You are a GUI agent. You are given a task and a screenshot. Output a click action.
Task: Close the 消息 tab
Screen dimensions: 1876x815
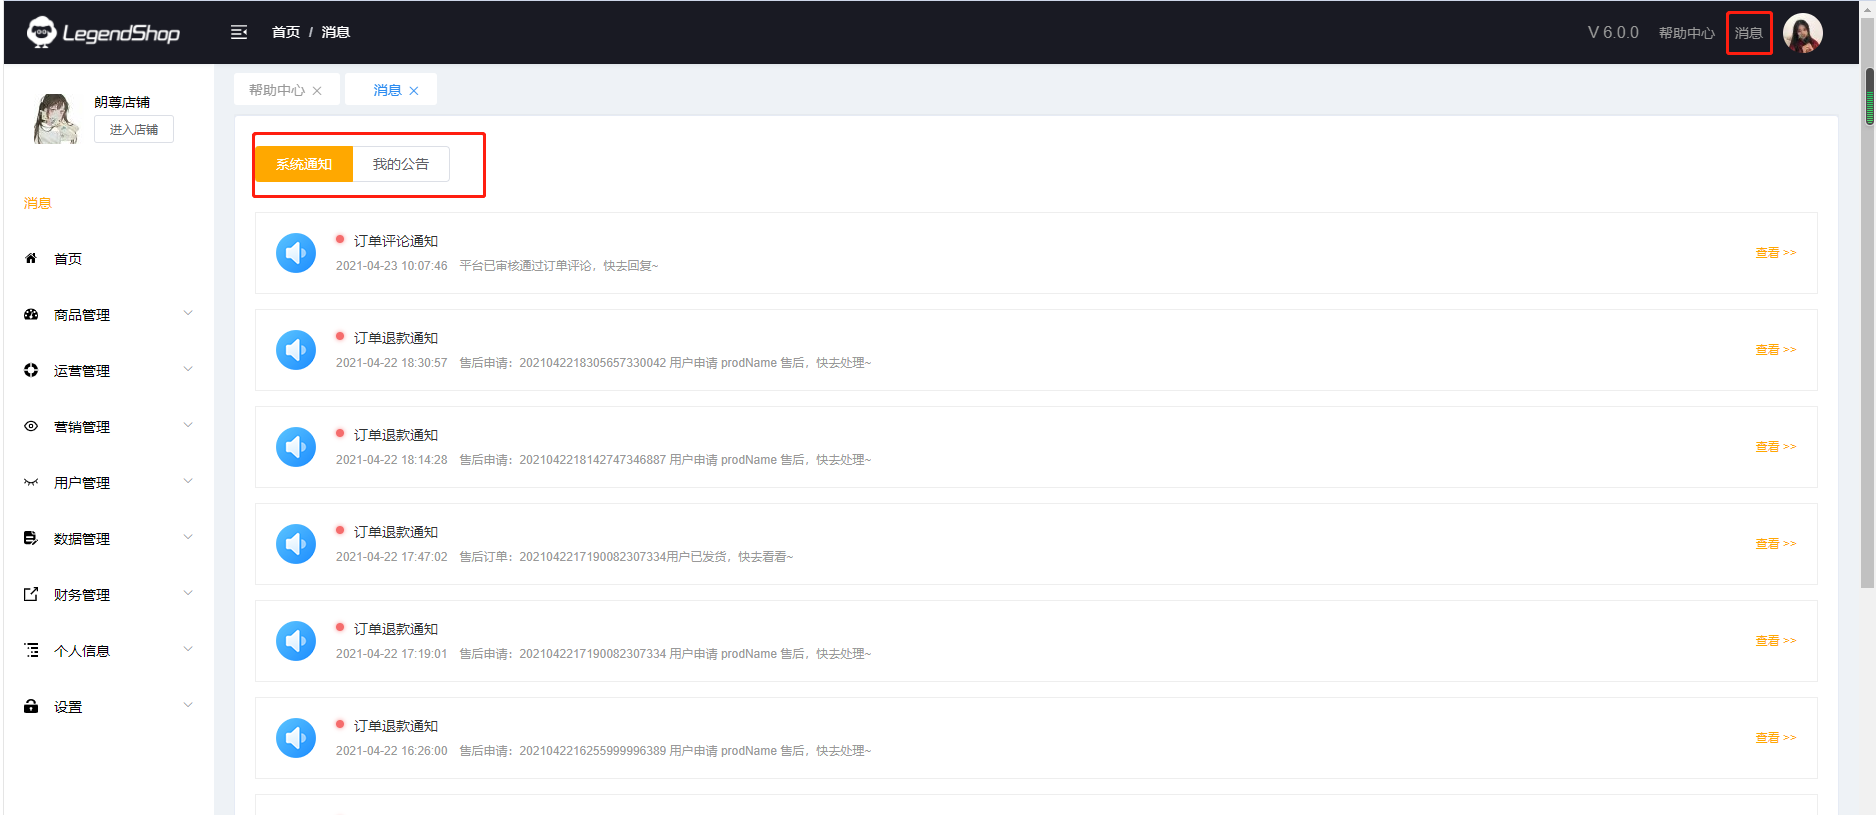click(414, 91)
